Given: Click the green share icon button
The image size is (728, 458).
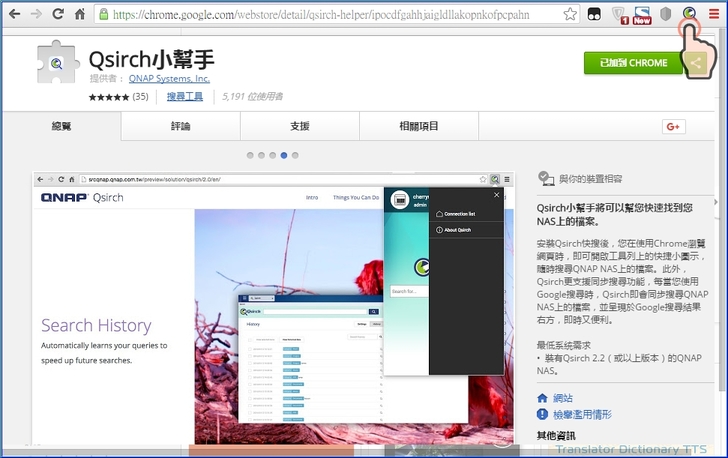Looking at the screenshot, I should (x=695, y=63).
